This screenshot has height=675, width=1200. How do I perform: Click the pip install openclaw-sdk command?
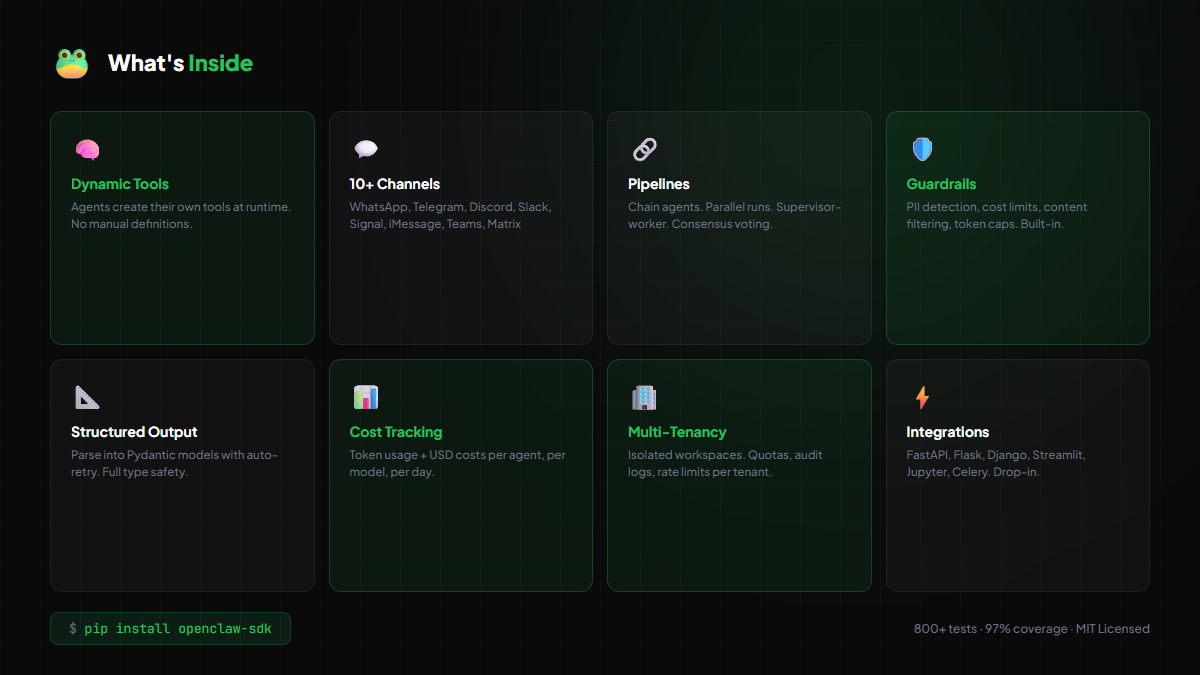pyautogui.click(x=170, y=629)
